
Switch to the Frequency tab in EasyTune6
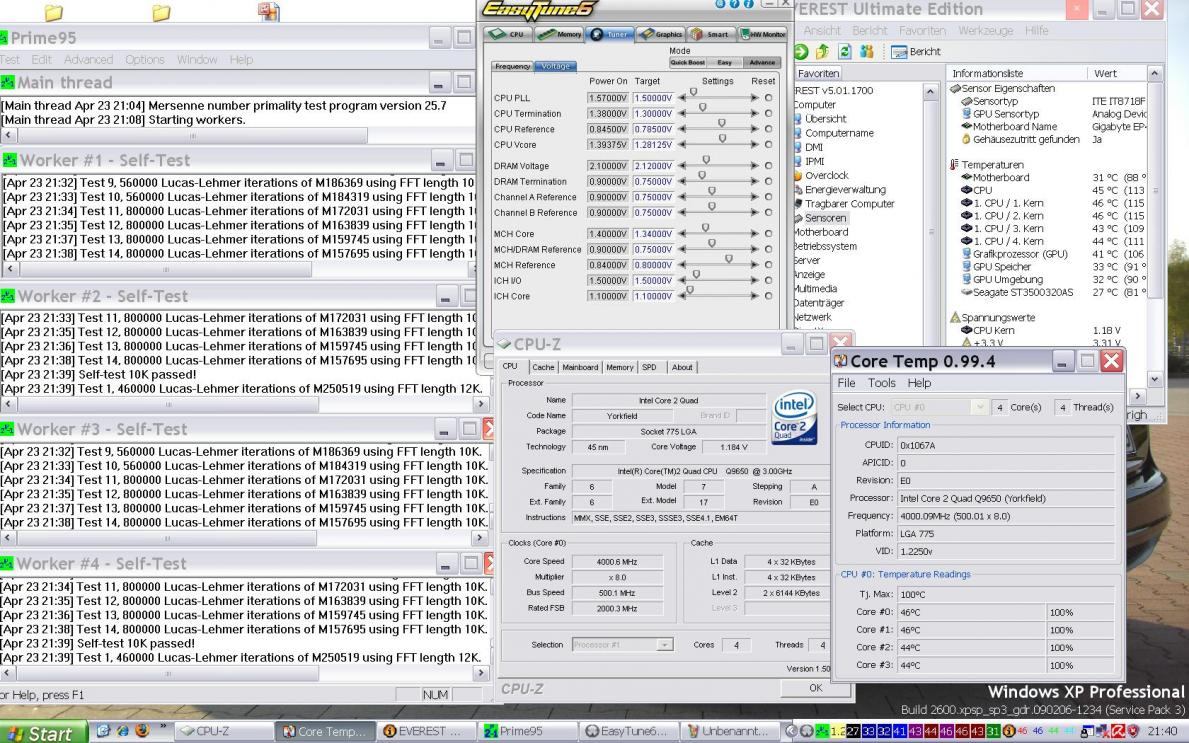[513, 67]
